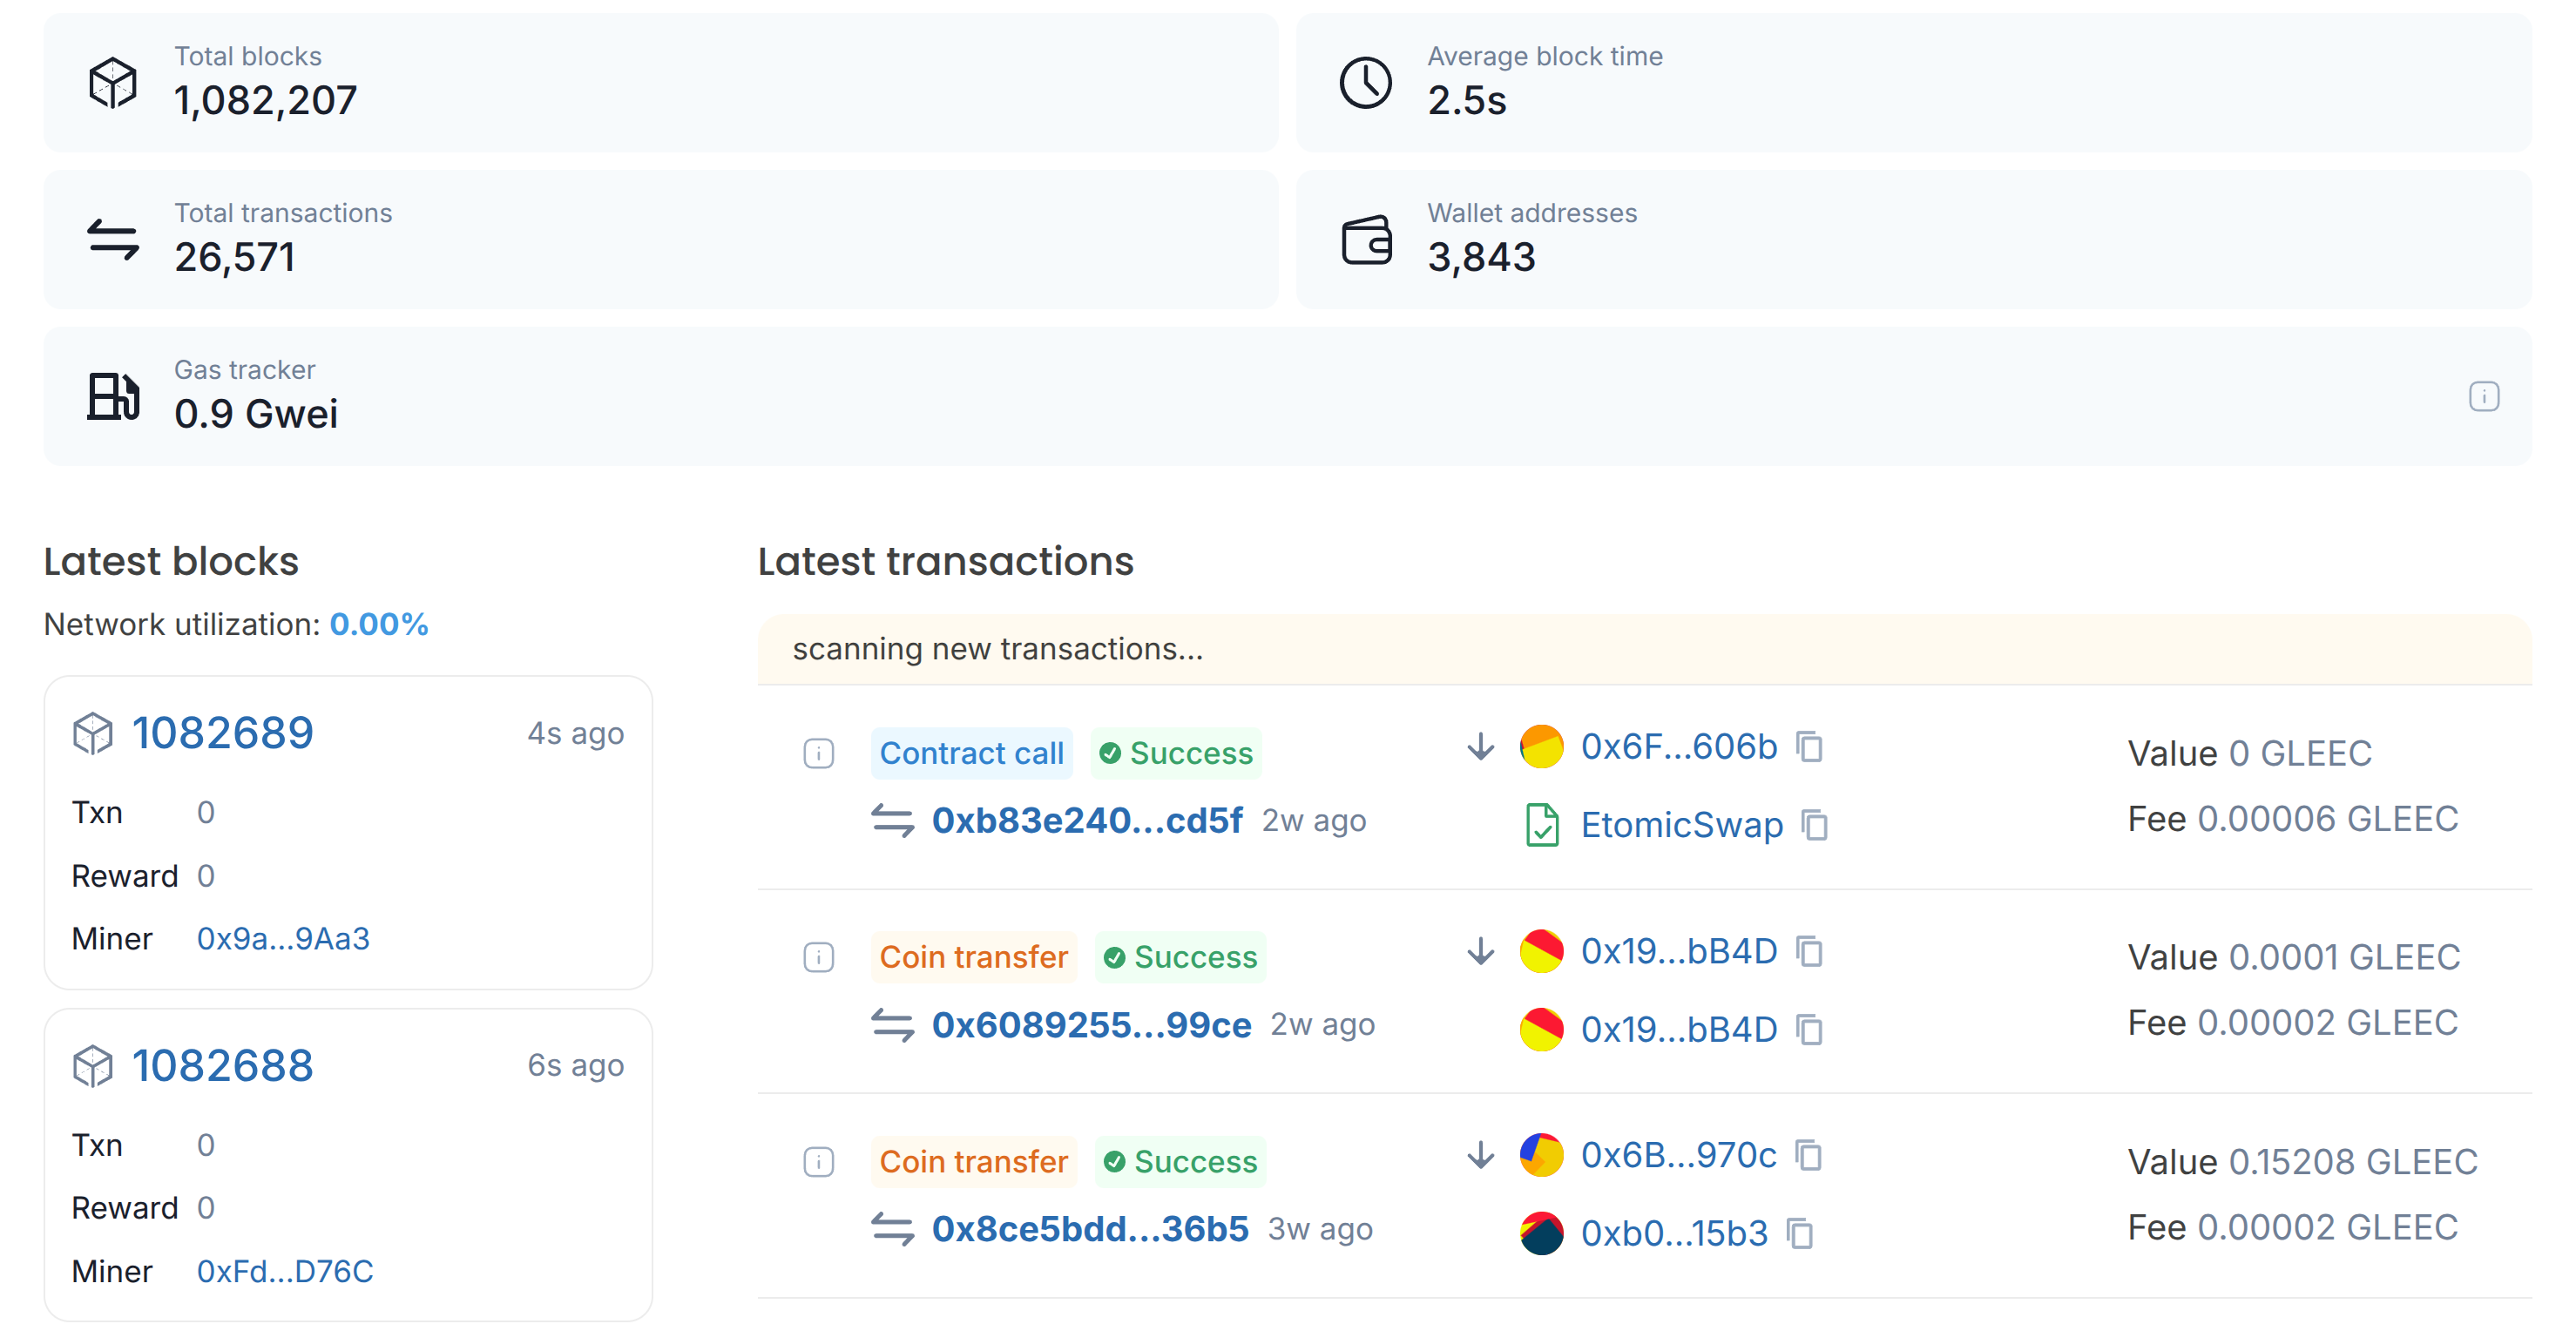The image size is (2576, 1324).
Task: Copy the 0xb0...15b3 recipient address
Action: 1800,1233
